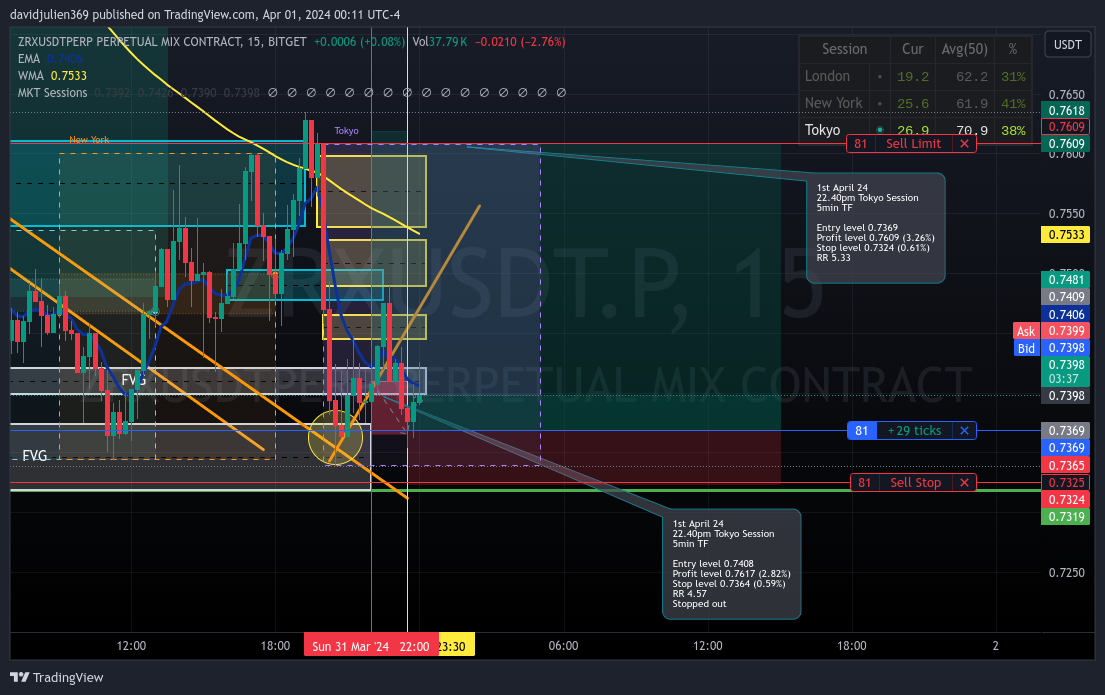Select note box ending with Stopped out
This screenshot has width=1105, height=695.
click(731, 564)
